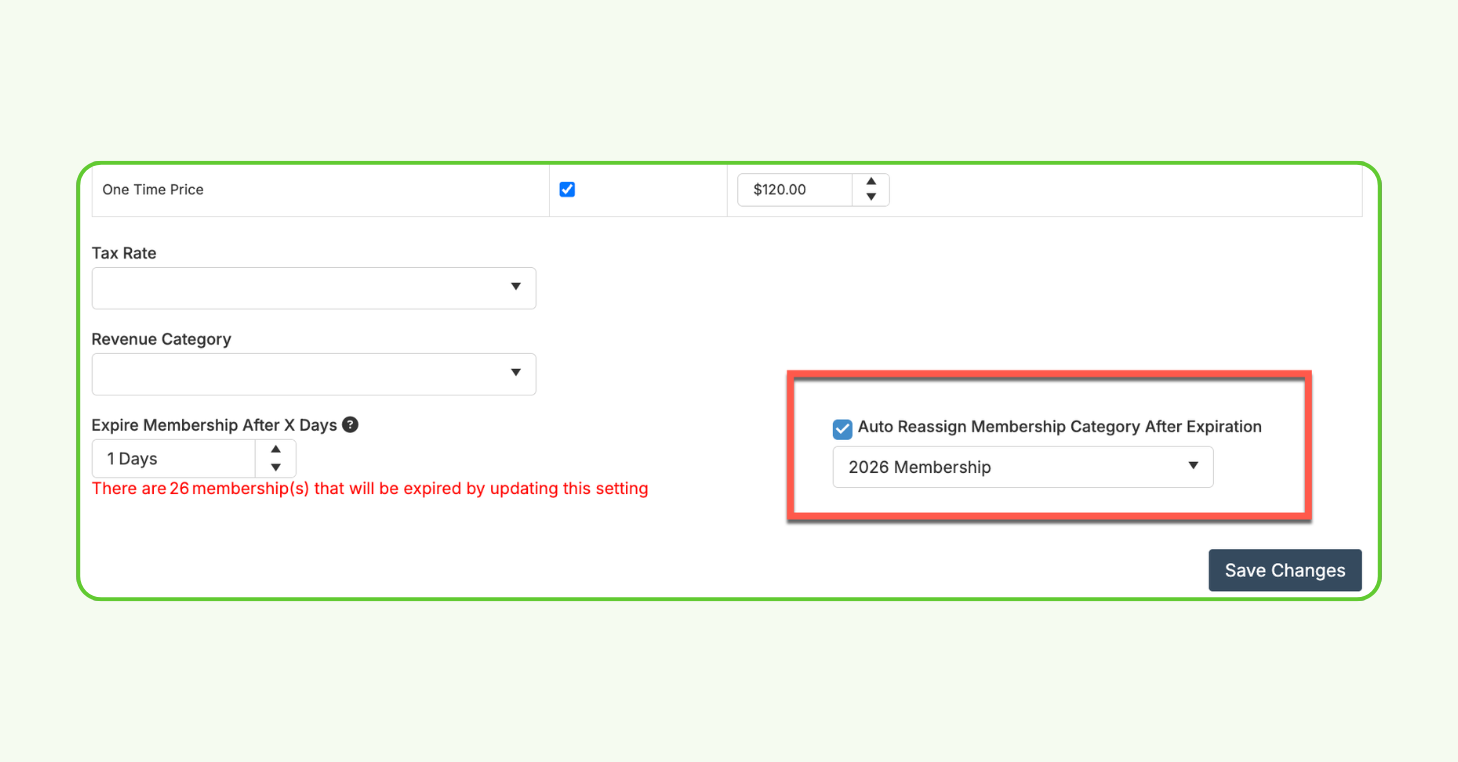This screenshot has height=762, width=1458.
Task: Click the 2026 Membership dropdown arrow icon
Action: point(1192,466)
